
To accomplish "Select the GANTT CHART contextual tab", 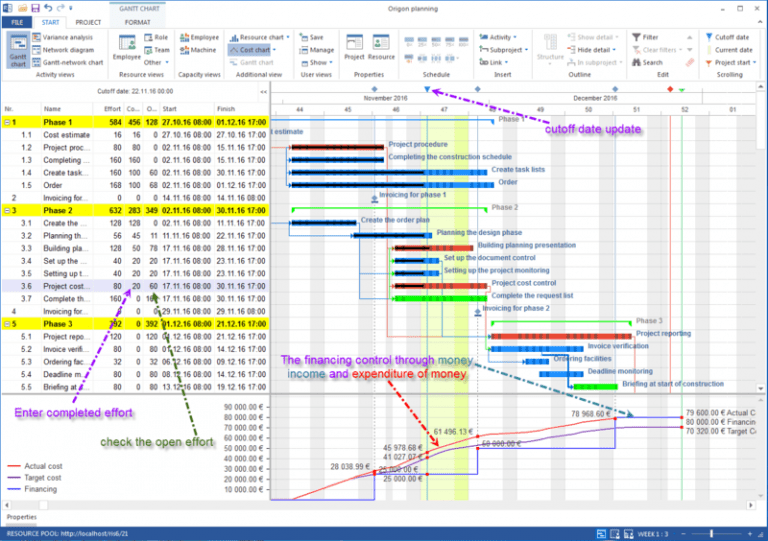I will [x=139, y=9].
